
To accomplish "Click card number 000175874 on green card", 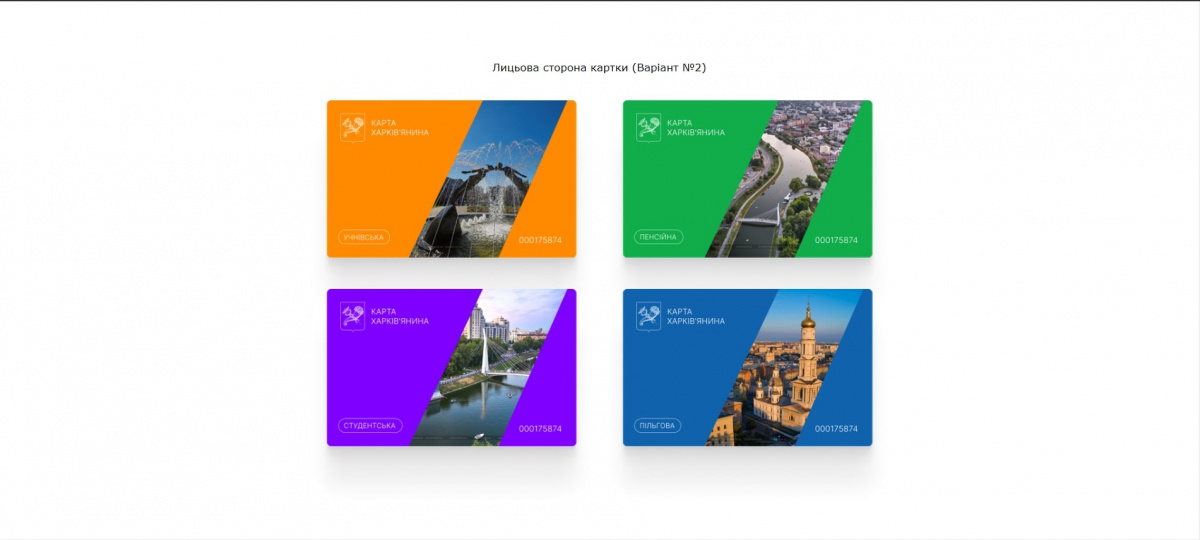I will coord(836,240).
